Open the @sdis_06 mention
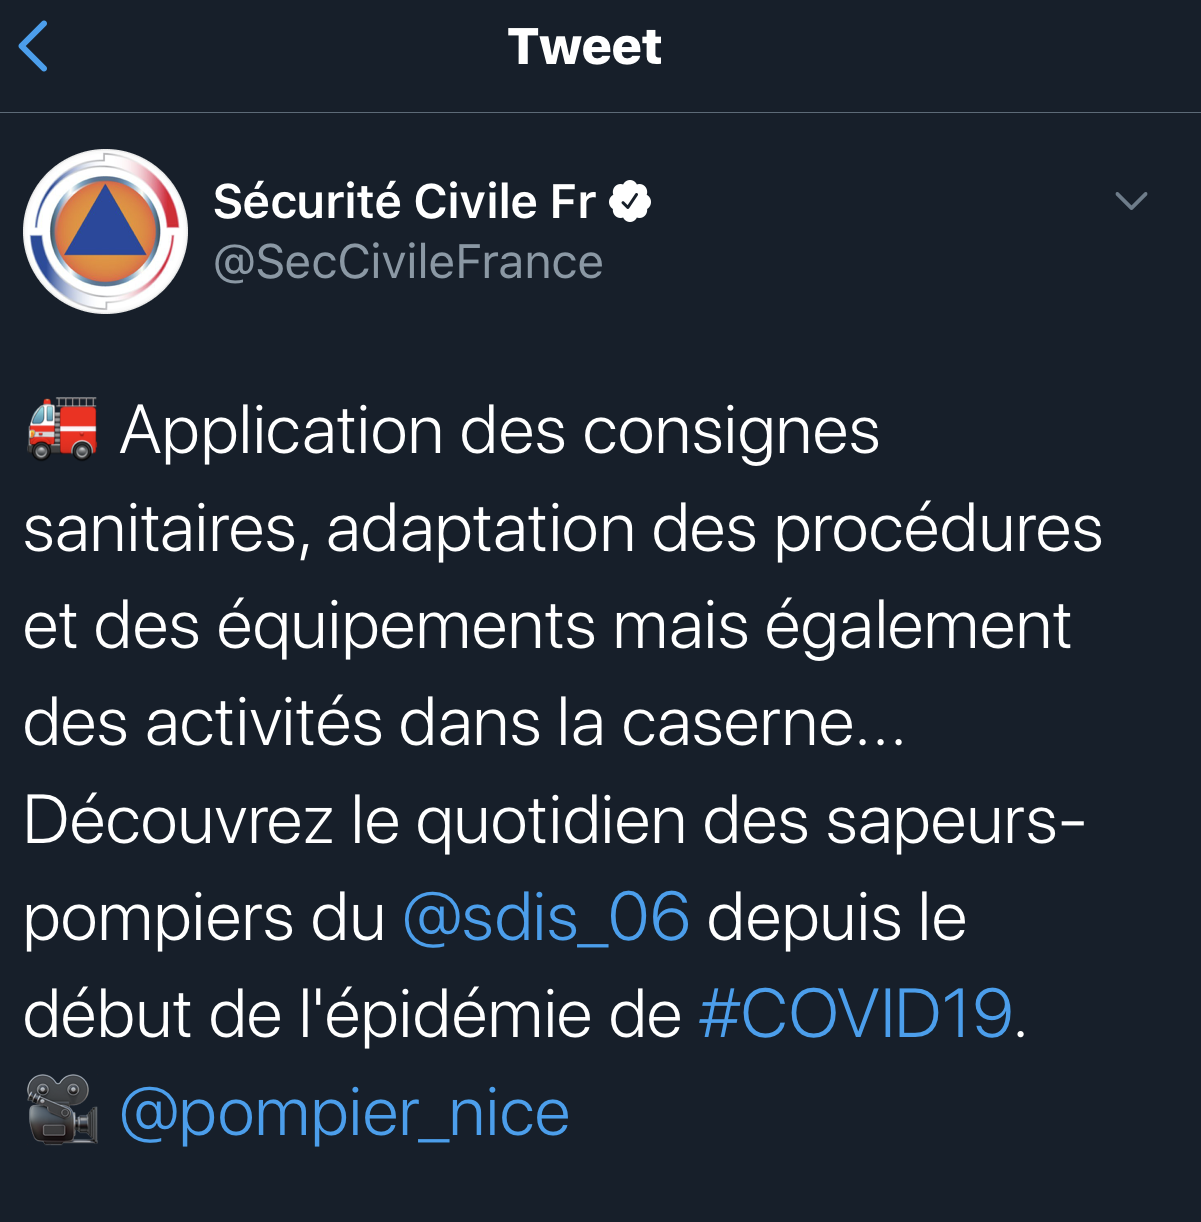The width and height of the screenshot is (1201, 1222). tap(546, 917)
